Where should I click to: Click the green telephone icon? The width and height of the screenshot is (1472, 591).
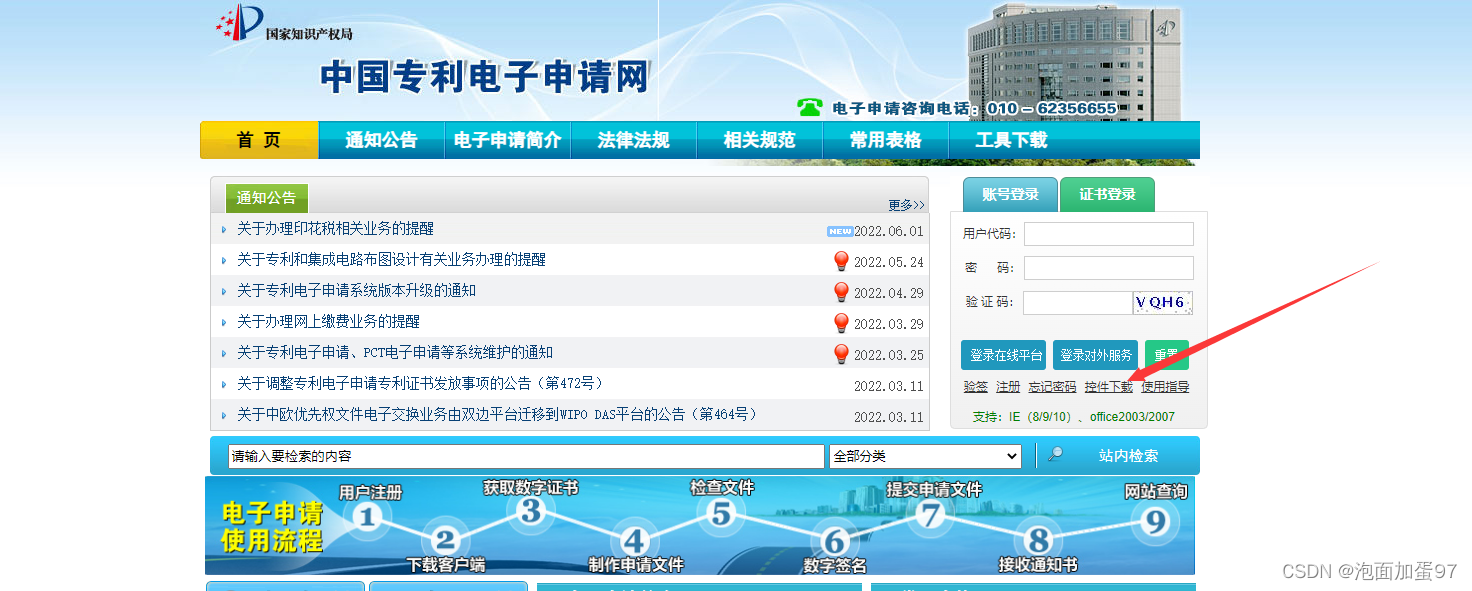click(x=810, y=107)
